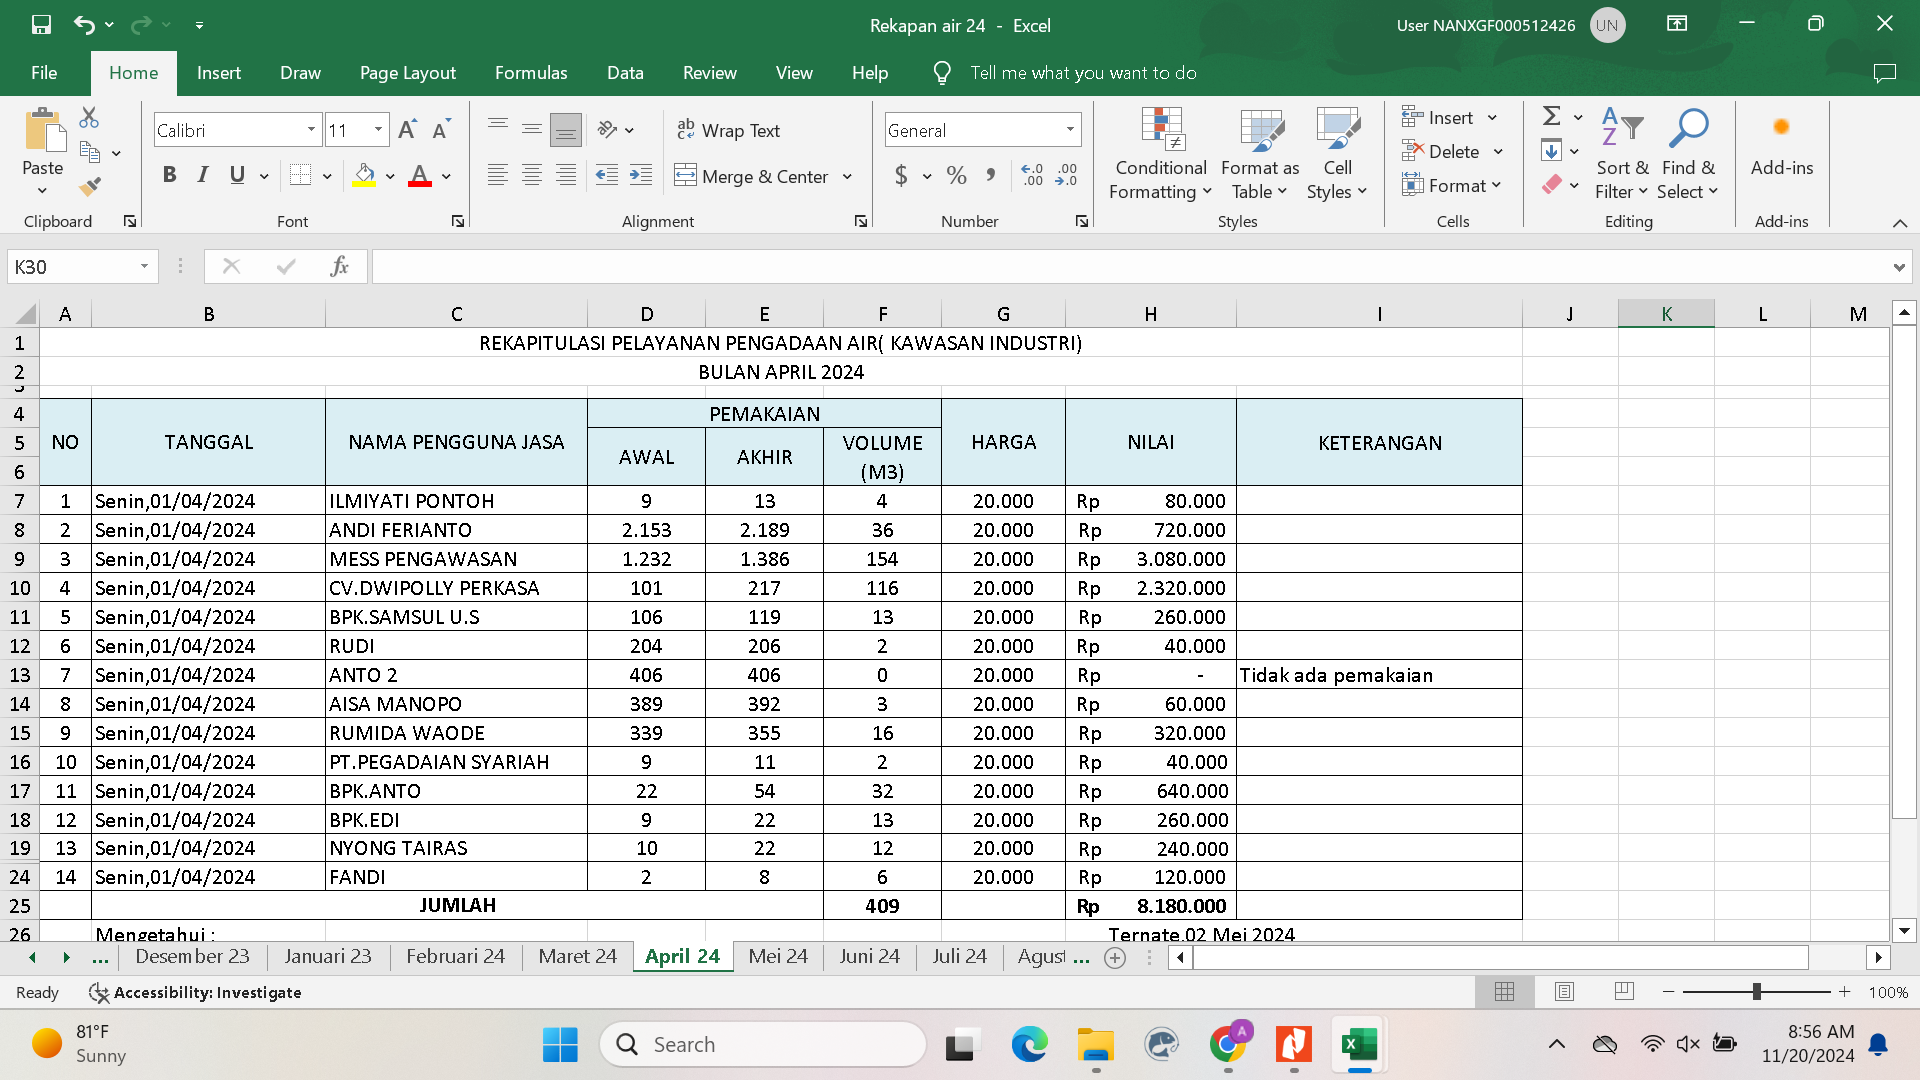Viewport: 1920px width, 1080px height.
Task: Collapse the ribbon with caret arrow
Action: click(x=1899, y=223)
